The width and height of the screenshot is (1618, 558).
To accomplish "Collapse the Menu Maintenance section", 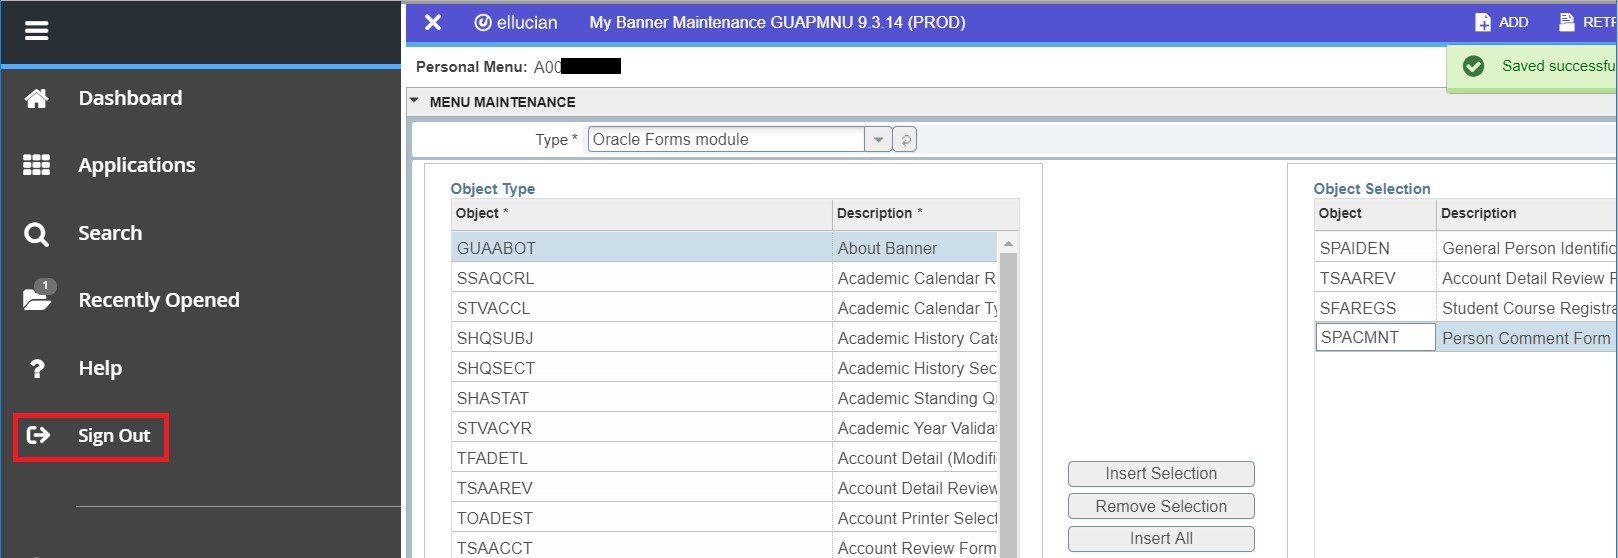I will (415, 102).
